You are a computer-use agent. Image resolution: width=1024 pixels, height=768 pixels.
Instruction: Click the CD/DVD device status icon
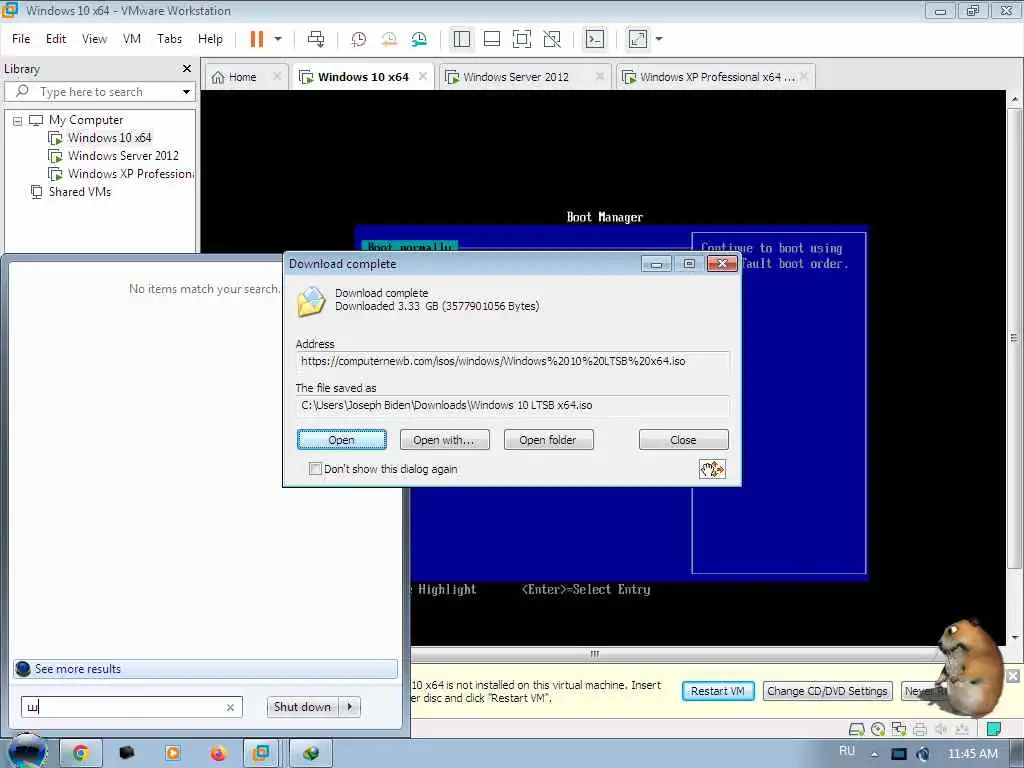point(878,729)
